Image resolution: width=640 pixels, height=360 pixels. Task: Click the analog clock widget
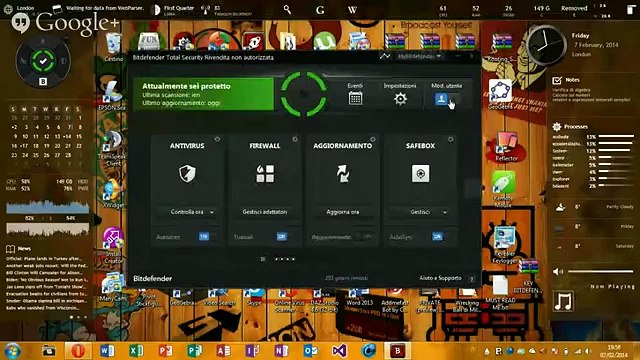click(546, 45)
